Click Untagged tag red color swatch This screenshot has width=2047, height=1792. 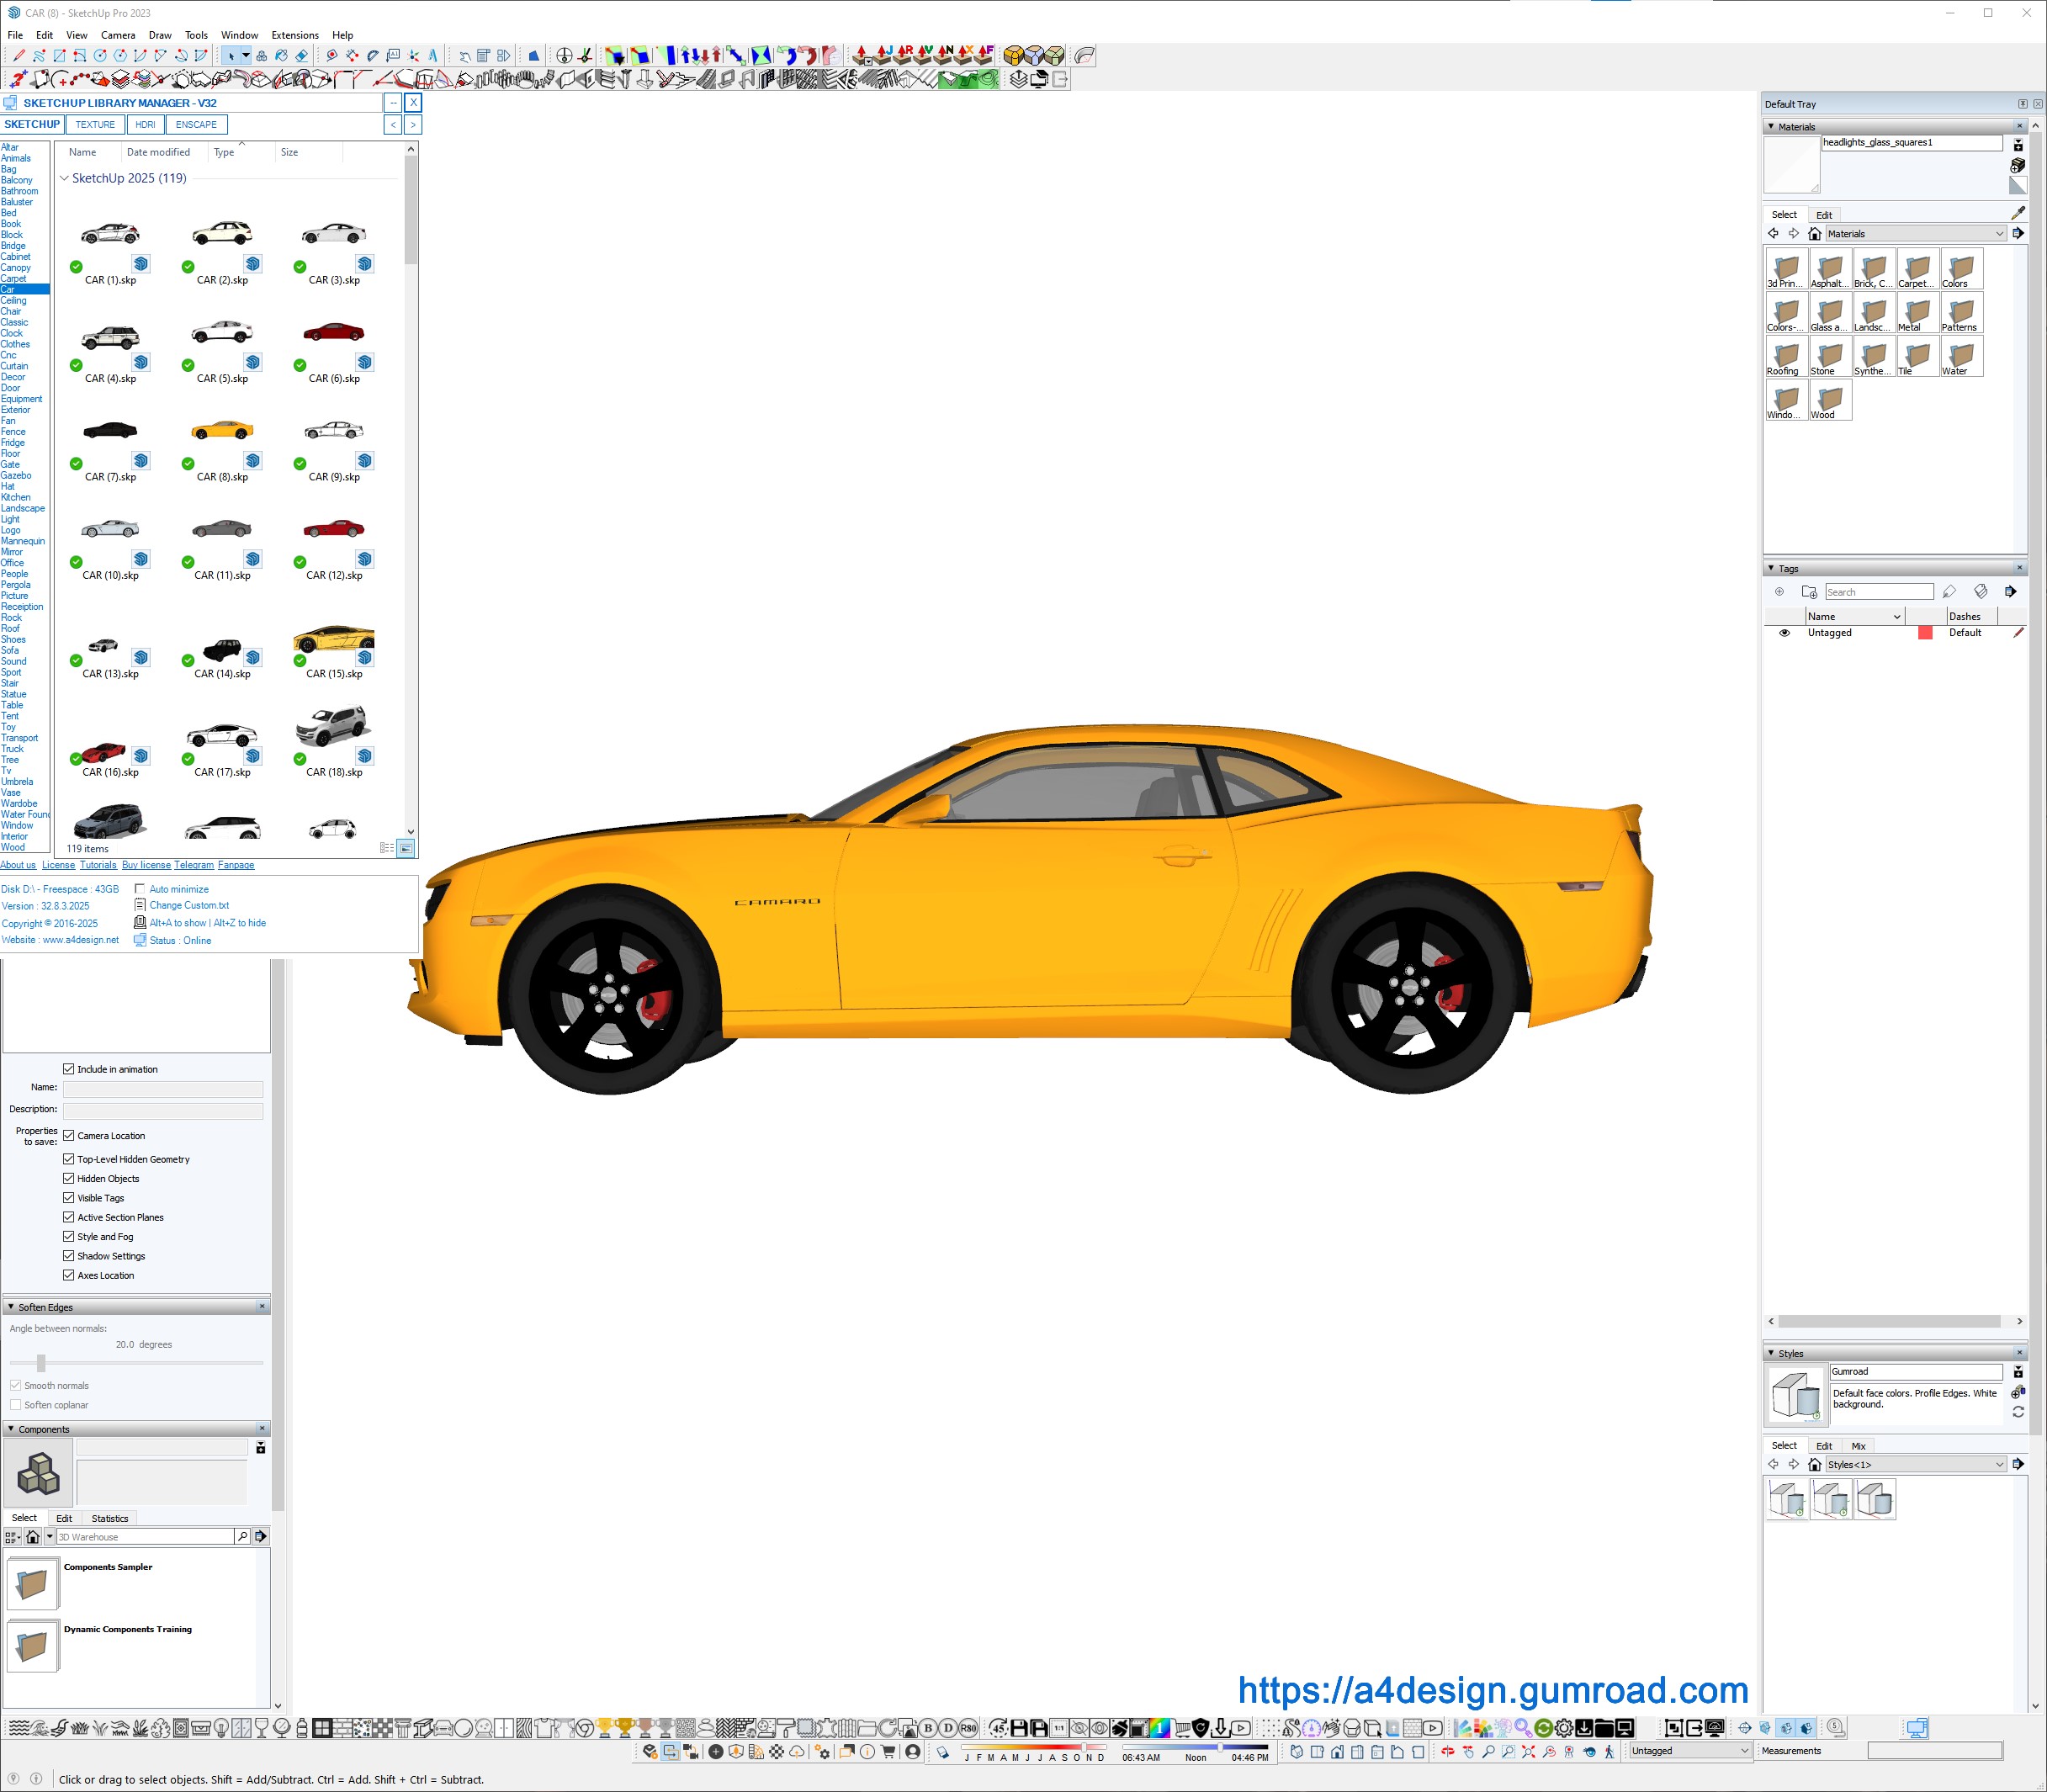coord(1925,633)
